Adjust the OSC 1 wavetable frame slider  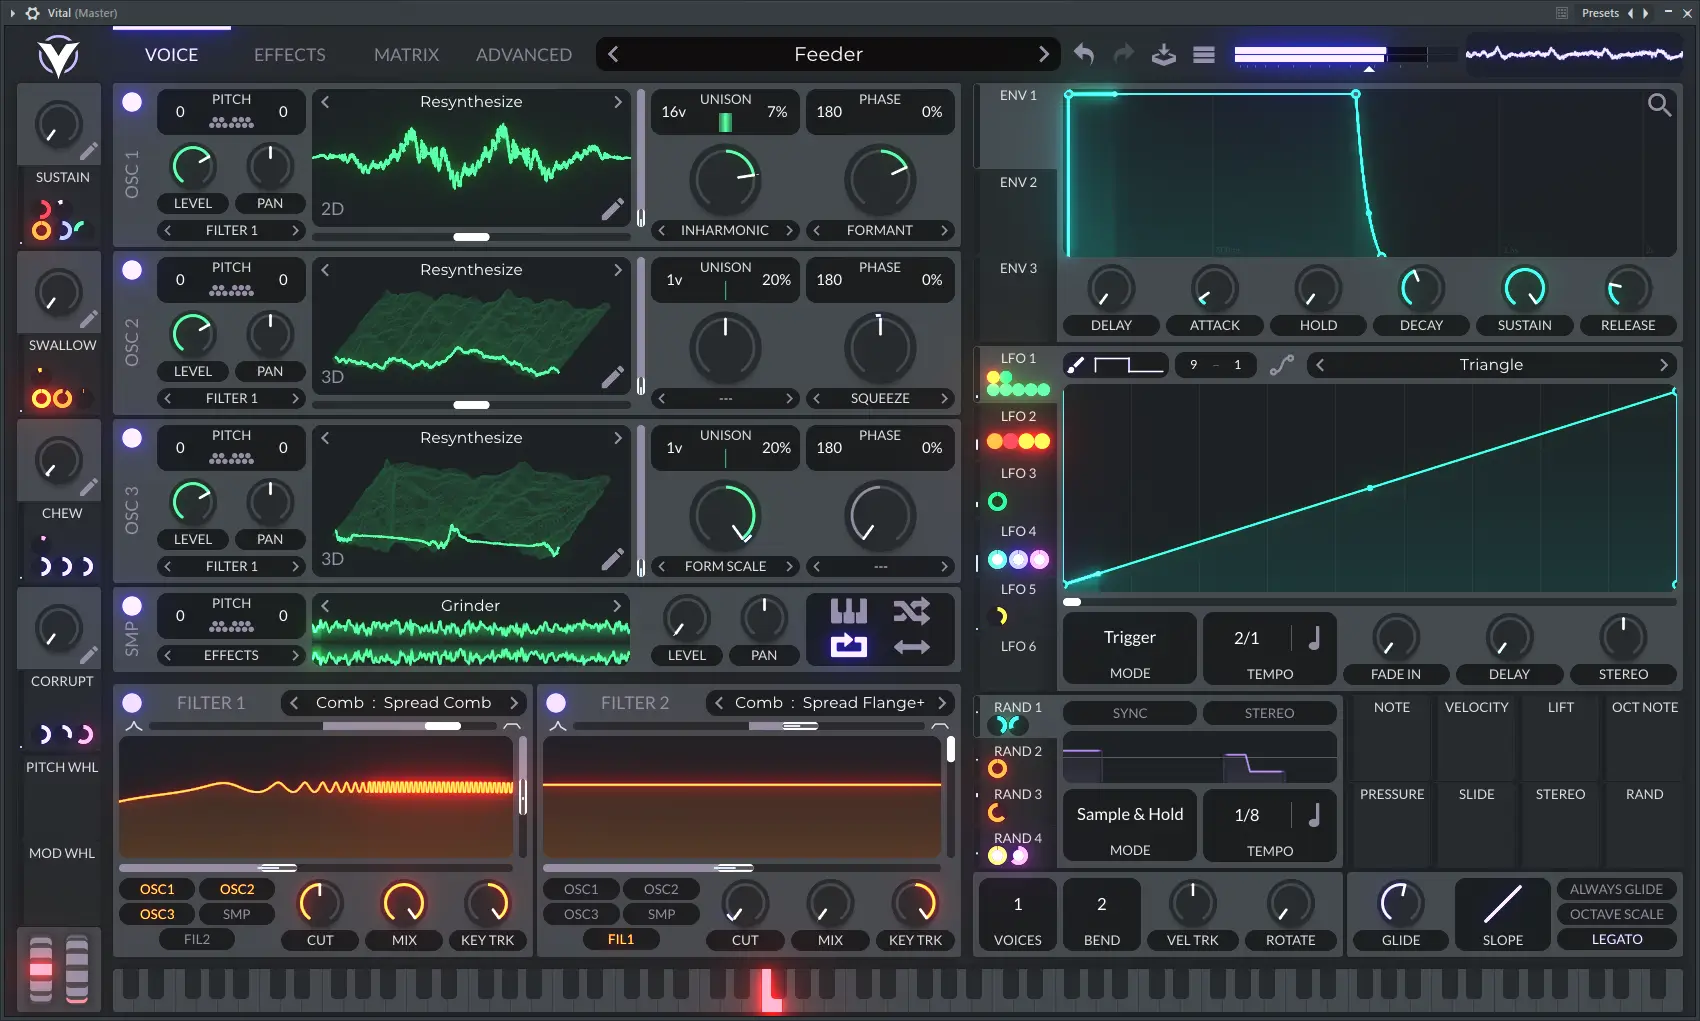coord(471,237)
